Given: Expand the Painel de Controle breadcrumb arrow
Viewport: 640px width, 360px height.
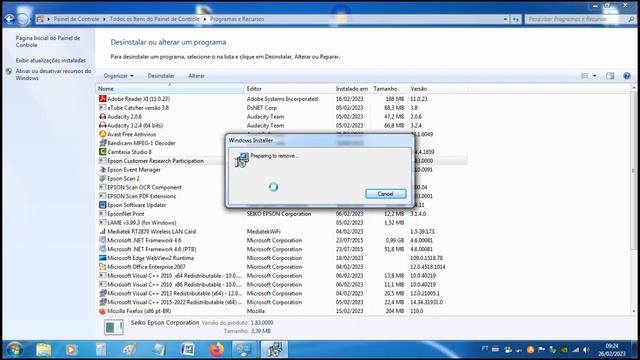Looking at the screenshot, I should 104,19.
